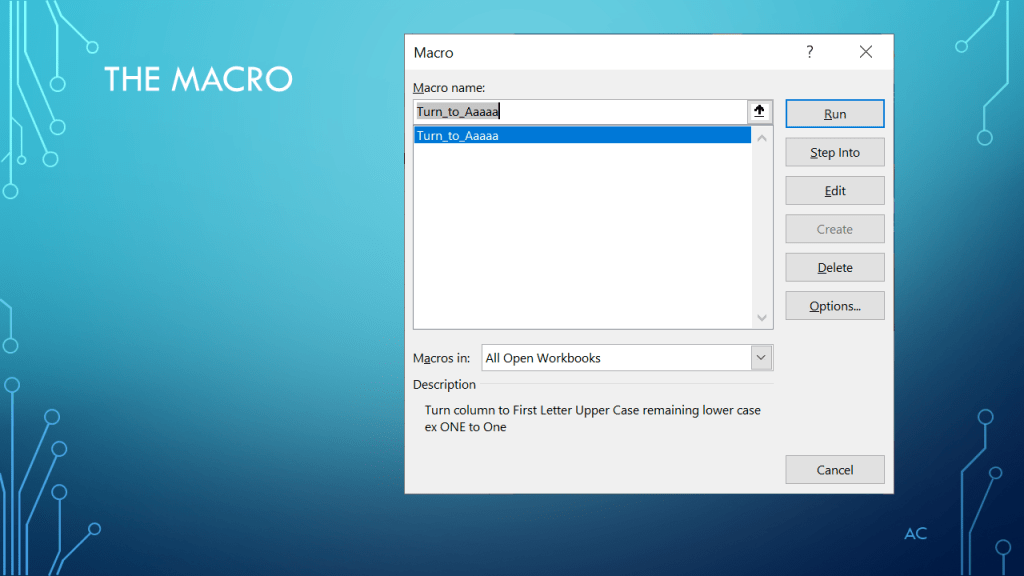
Task: Click the Step Into button
Action: pyautogui.click(x=834, y=153)
